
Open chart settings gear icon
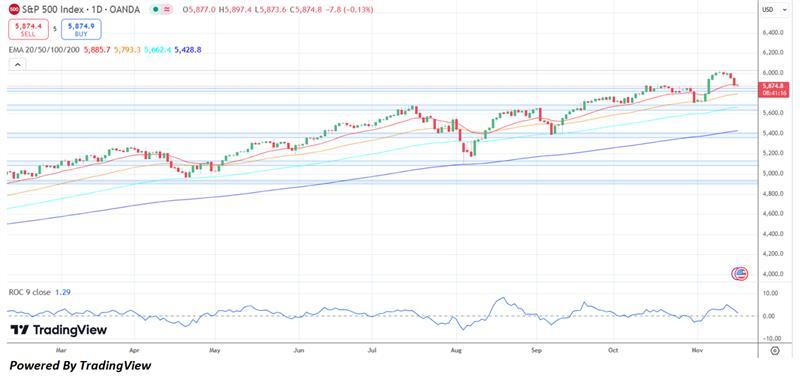[x=774, y=350]
